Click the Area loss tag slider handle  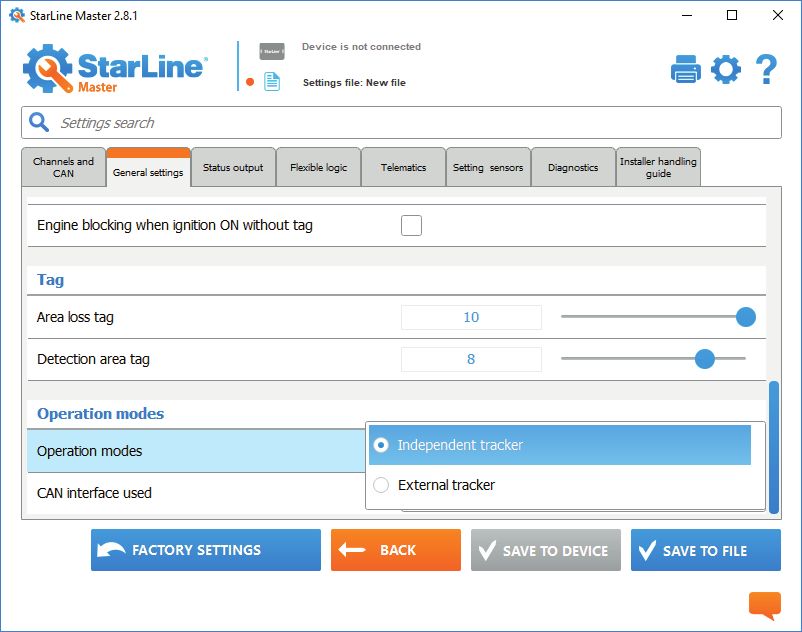(x=746, y=317)
